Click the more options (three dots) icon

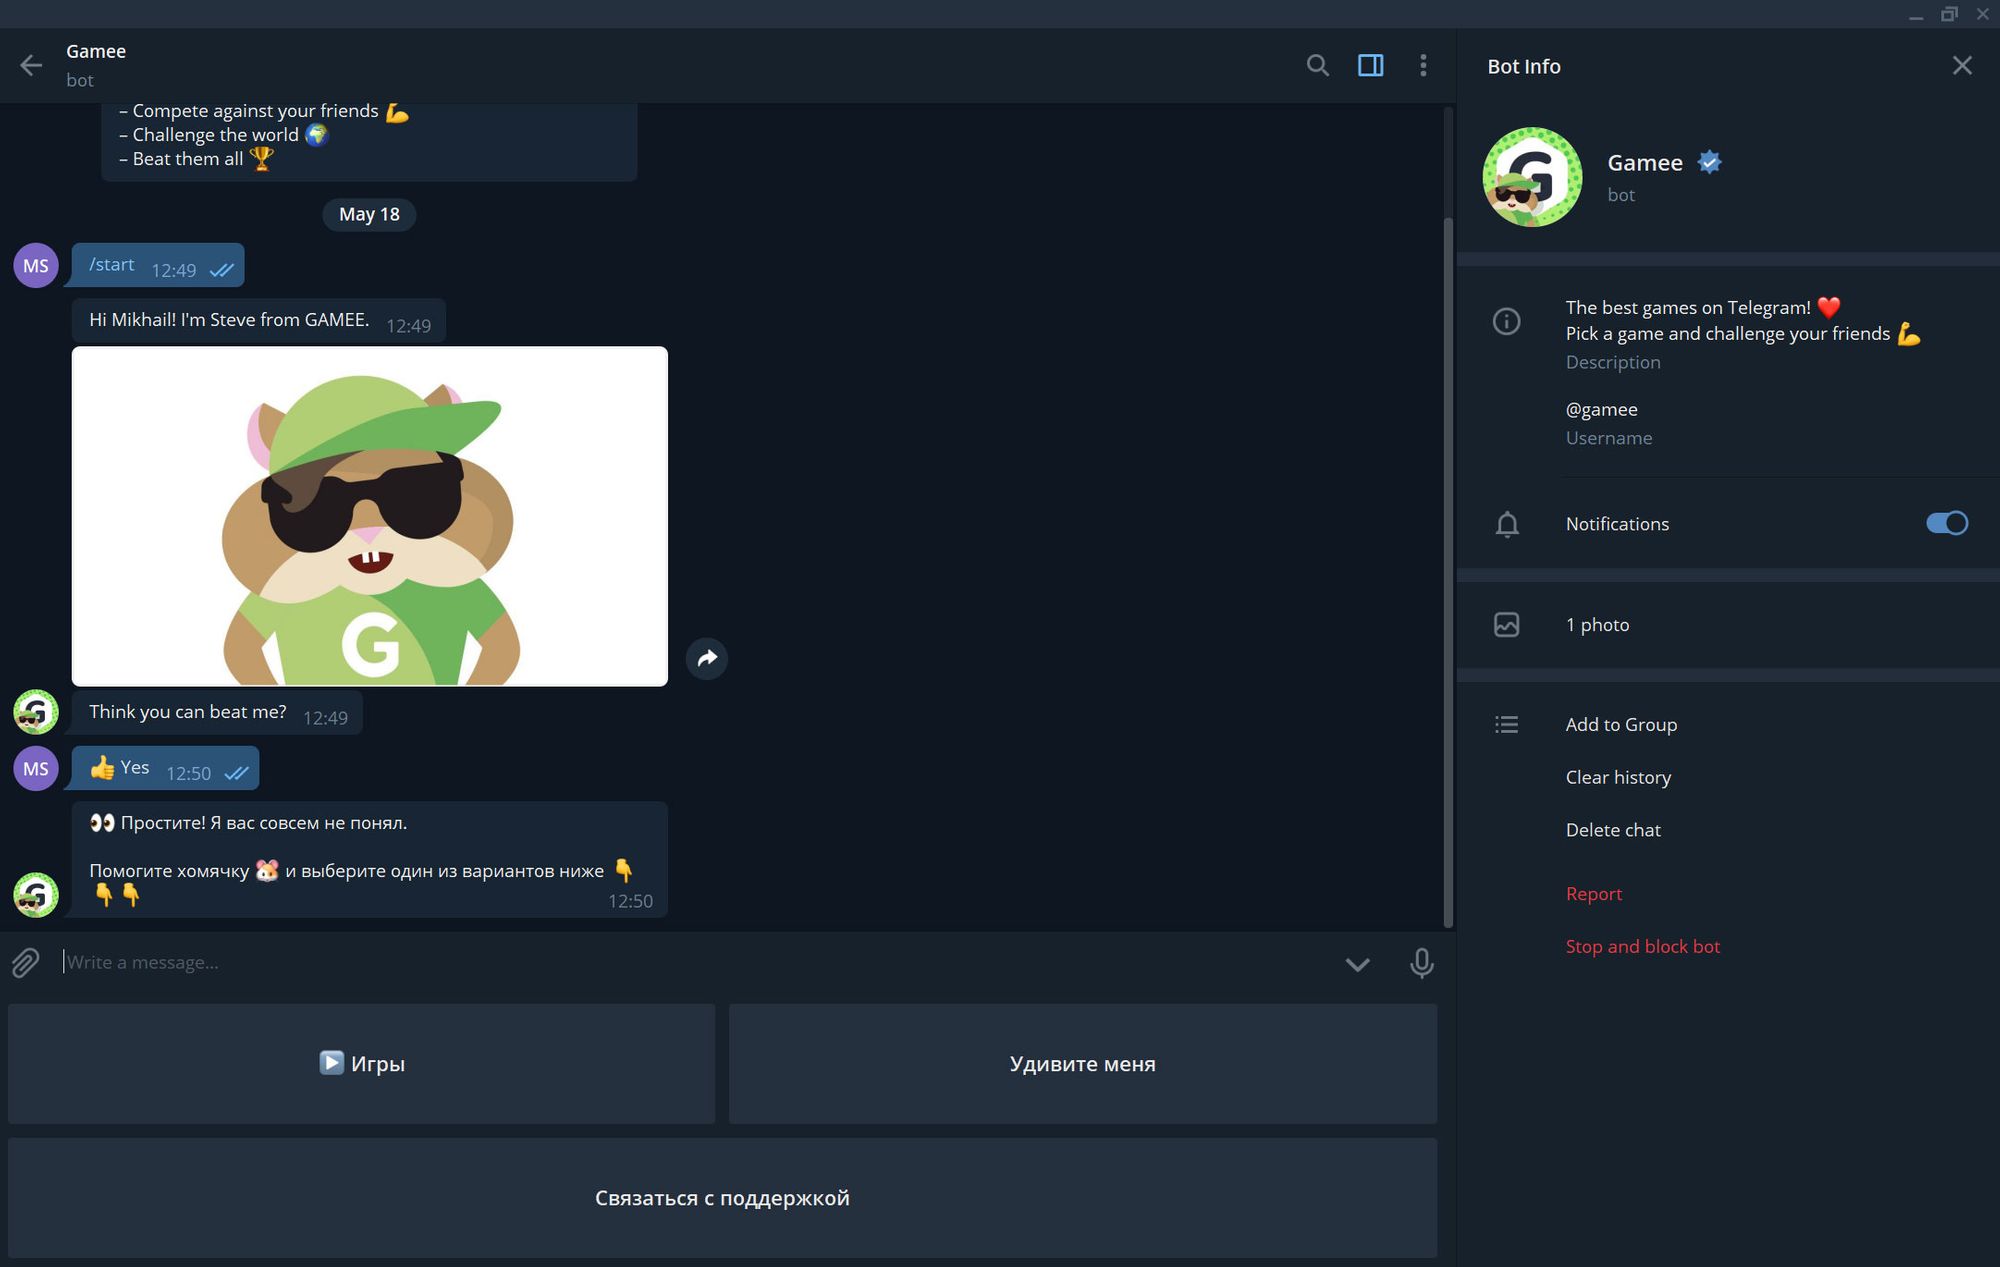pyautogui.click(x=1423, y=64)
